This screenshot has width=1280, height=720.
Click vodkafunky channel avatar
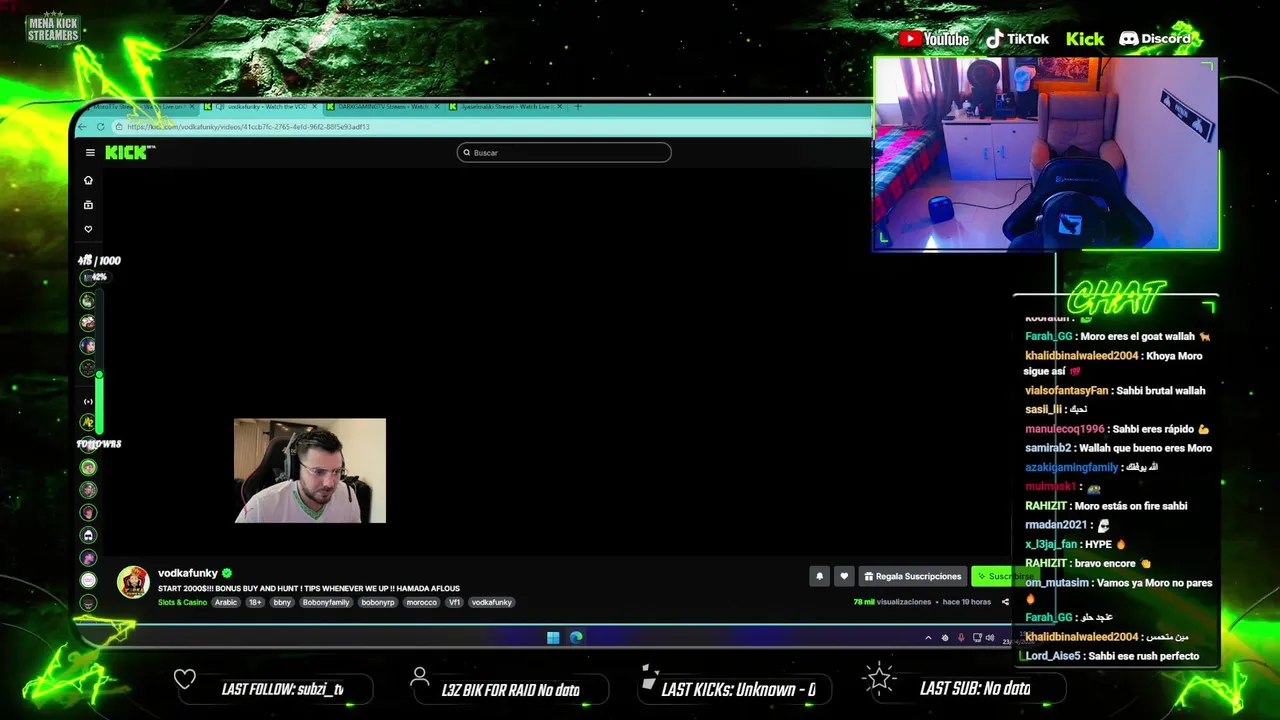point(133,582)
